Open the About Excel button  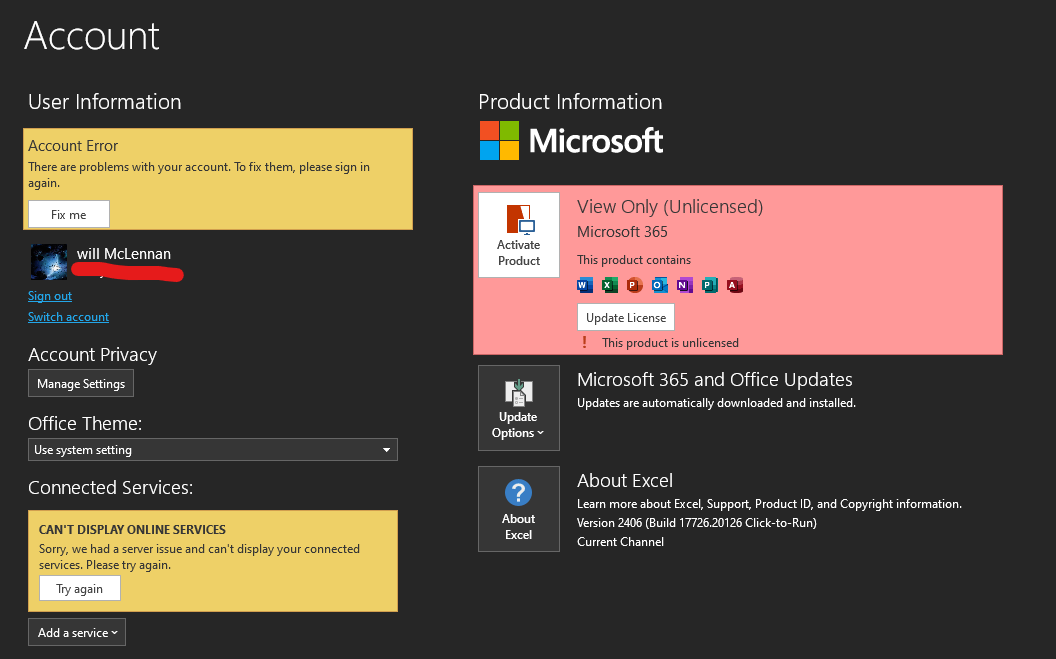(x=519, y=509)
